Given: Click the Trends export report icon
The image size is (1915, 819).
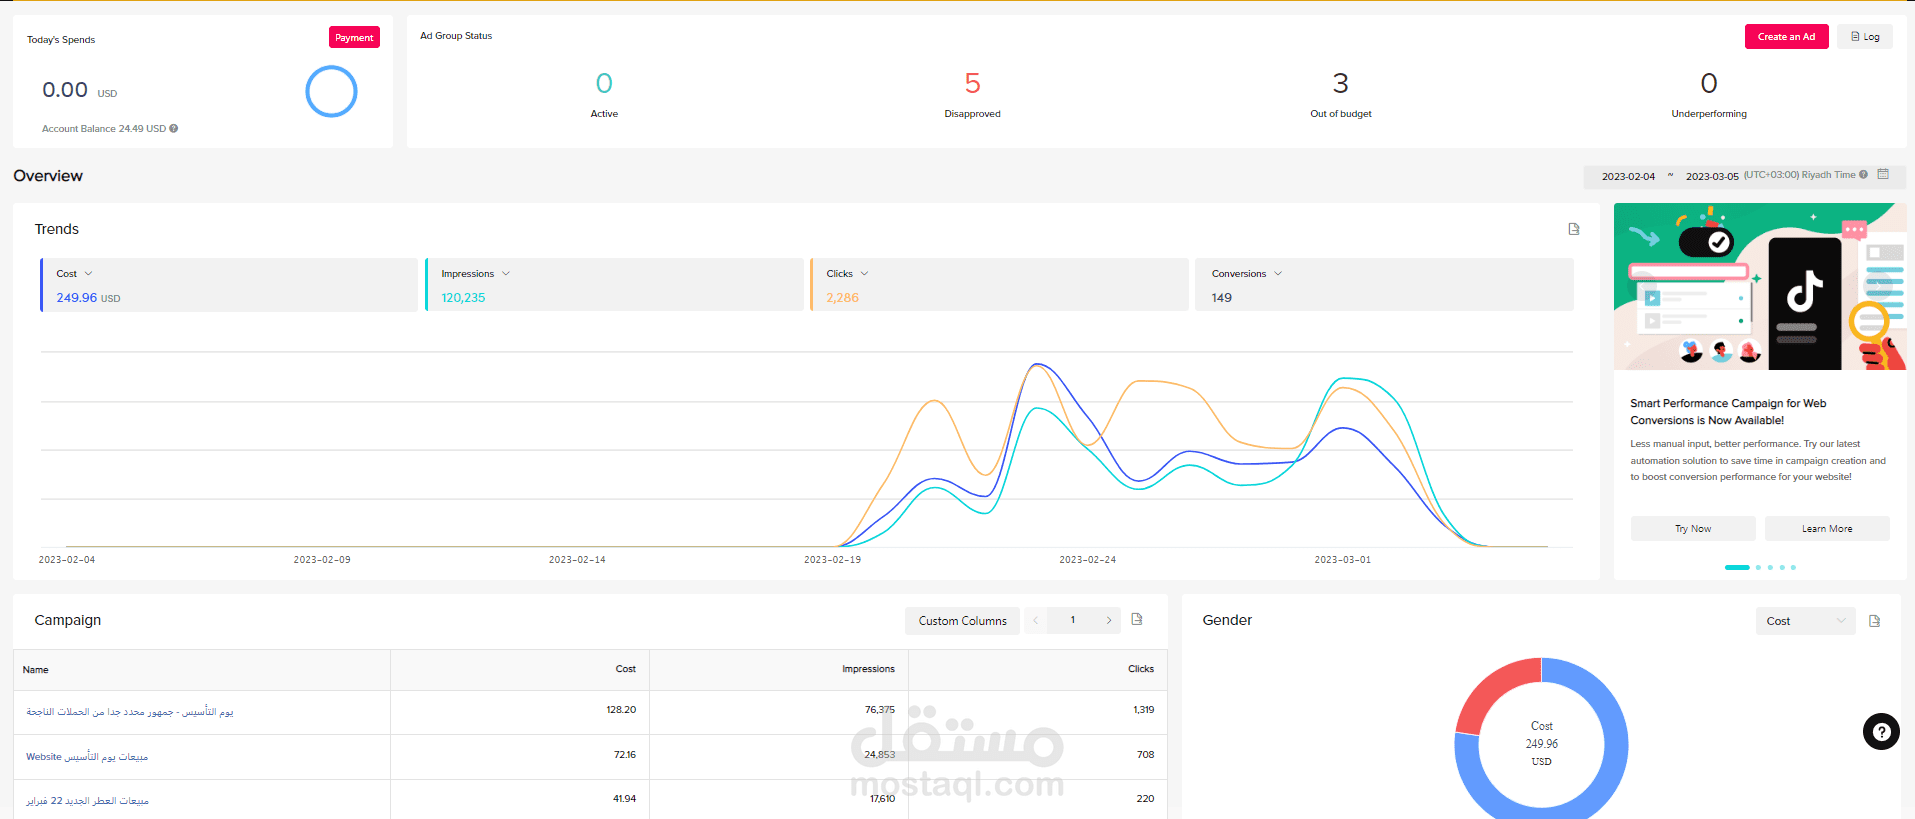Looking at the screenshot, I should pos(1573,229).
